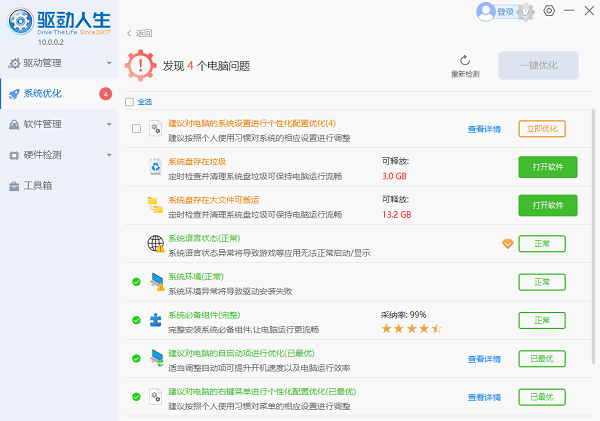This screenshot has height=421, width=600.
Task: Click the star rating under 采纳率 99%
Action: [x=411, y=328]
